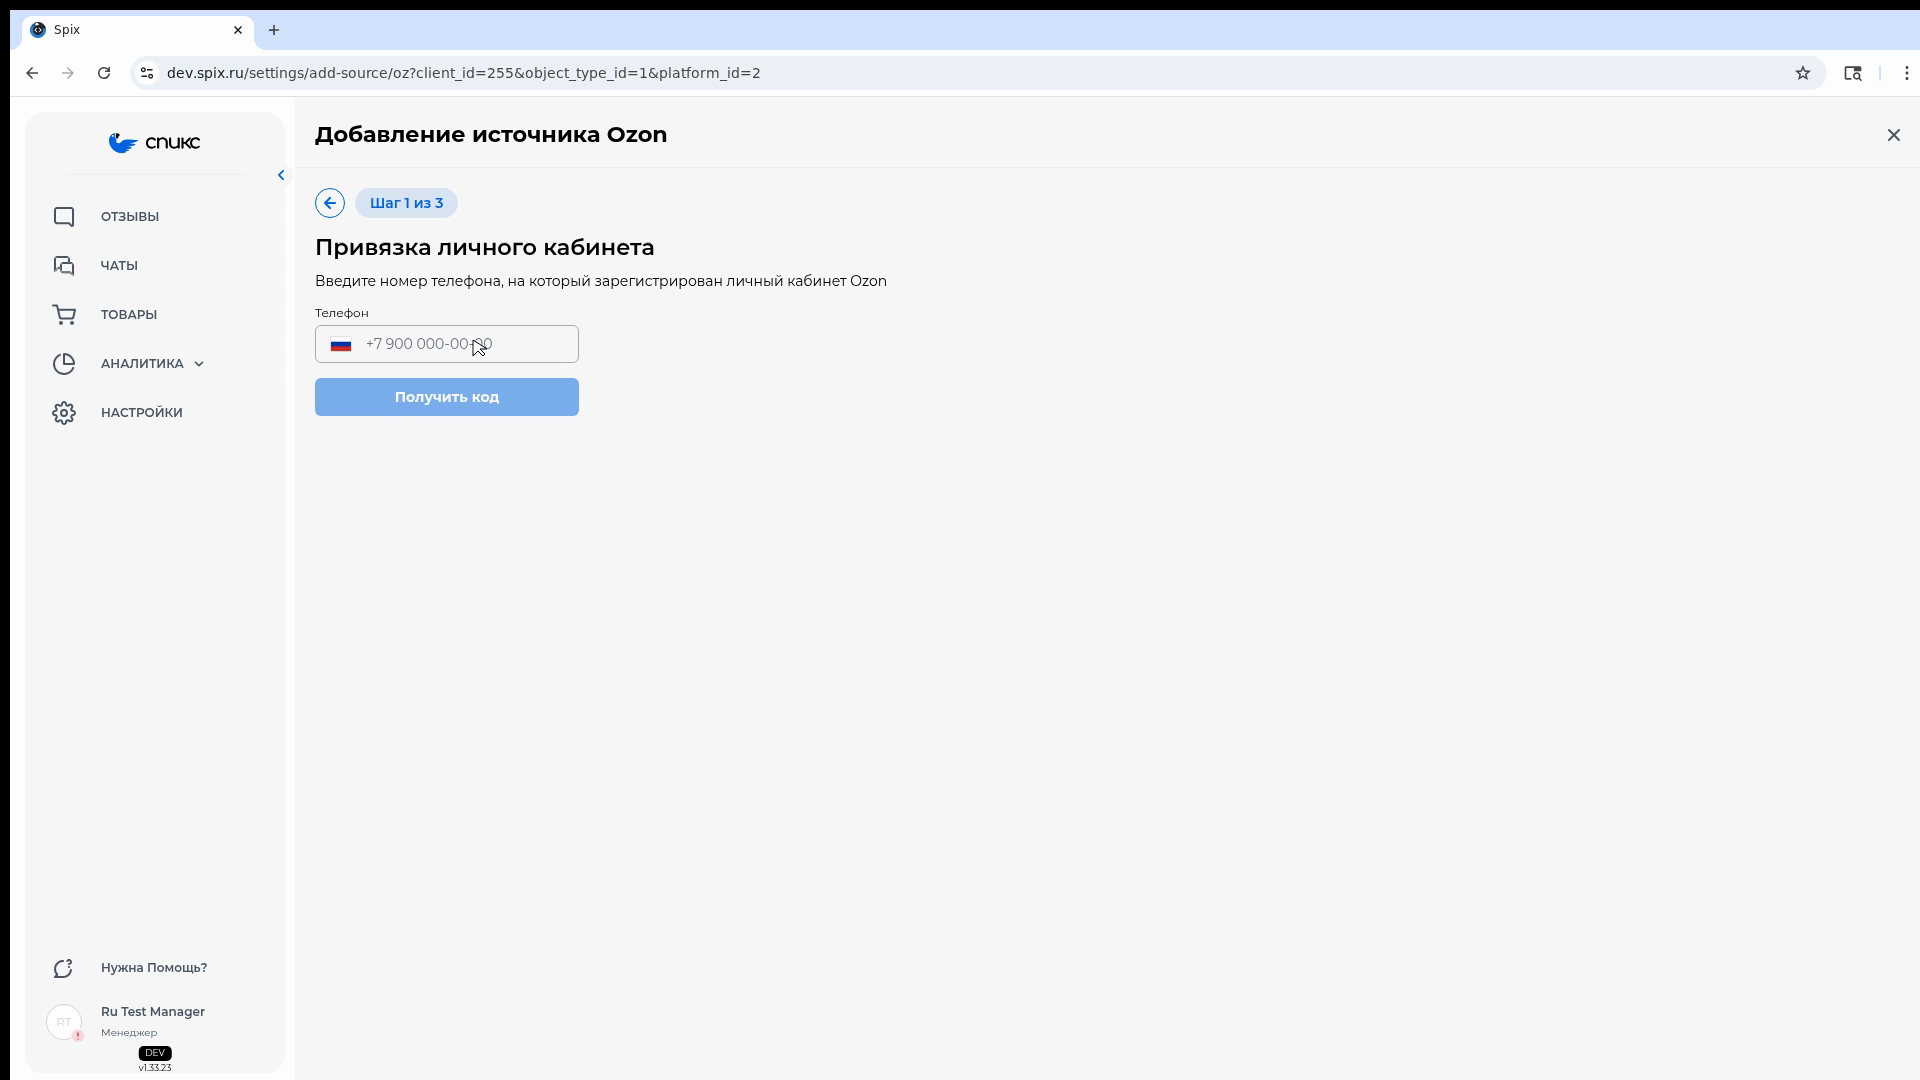The height and width of the screenshot is (1080, 1920).
Task: Go to Отзывы section
Action: [x=130, y=217]
